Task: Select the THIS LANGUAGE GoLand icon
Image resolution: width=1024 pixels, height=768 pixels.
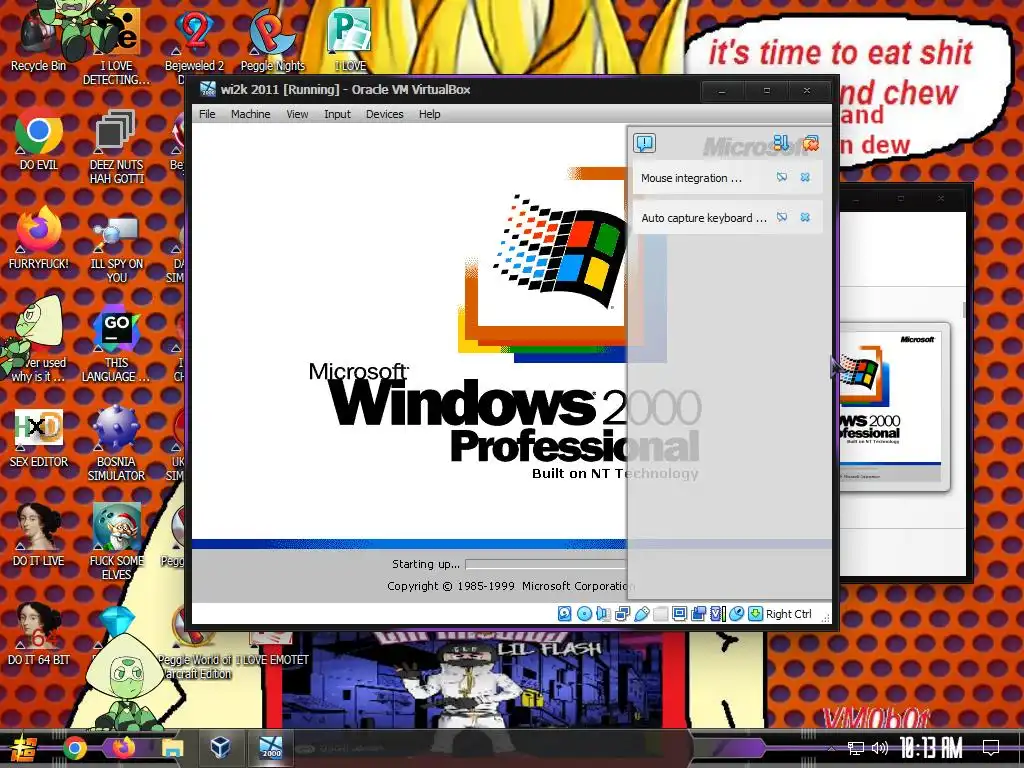Action: pos(116,345)
